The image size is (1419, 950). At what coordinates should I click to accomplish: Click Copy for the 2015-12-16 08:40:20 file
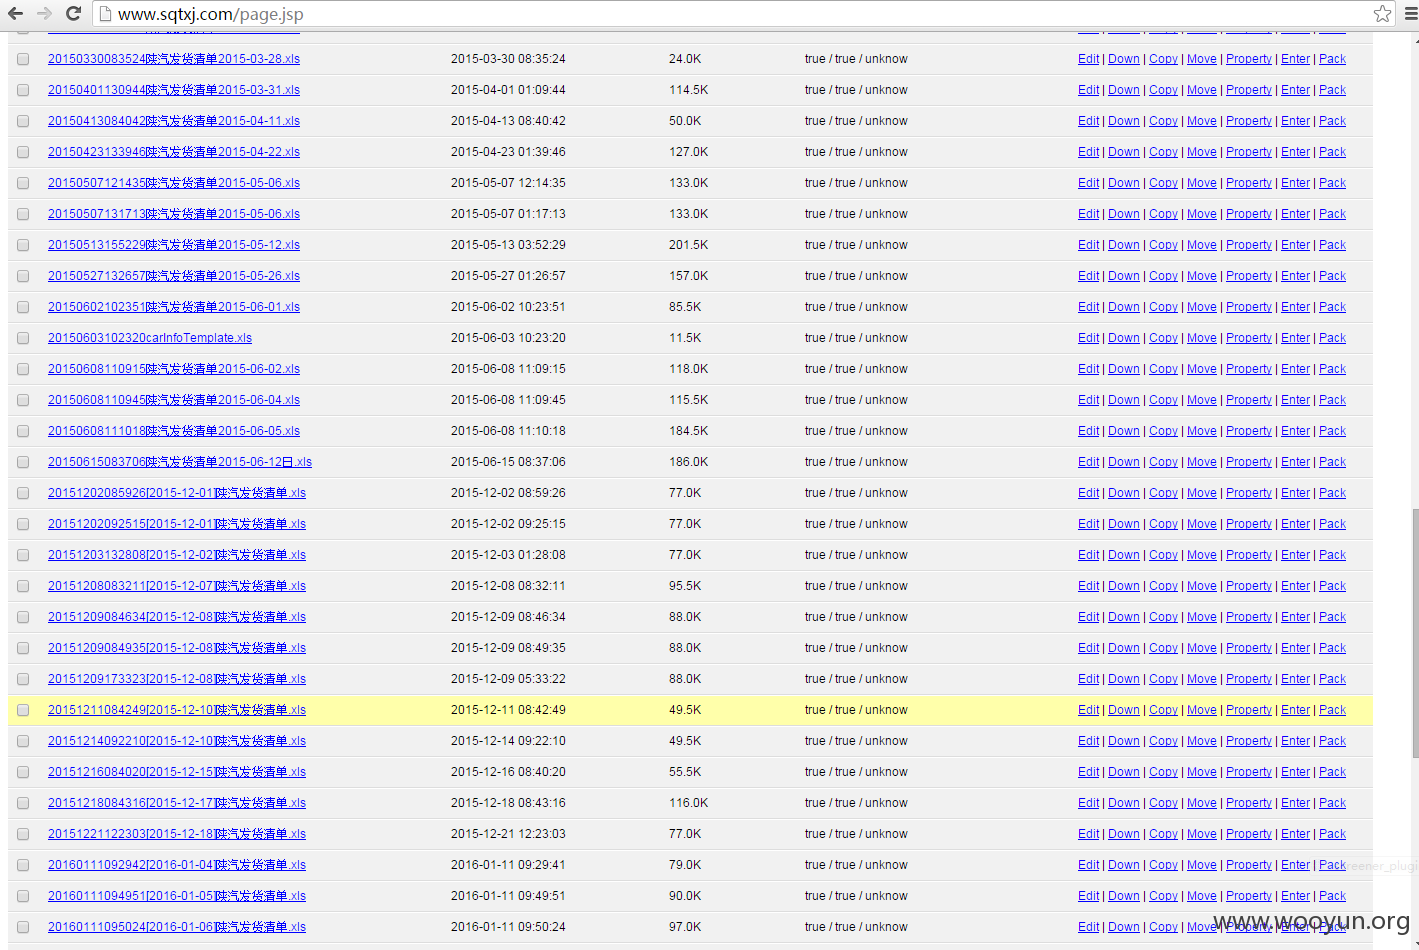coord(1163,772)
